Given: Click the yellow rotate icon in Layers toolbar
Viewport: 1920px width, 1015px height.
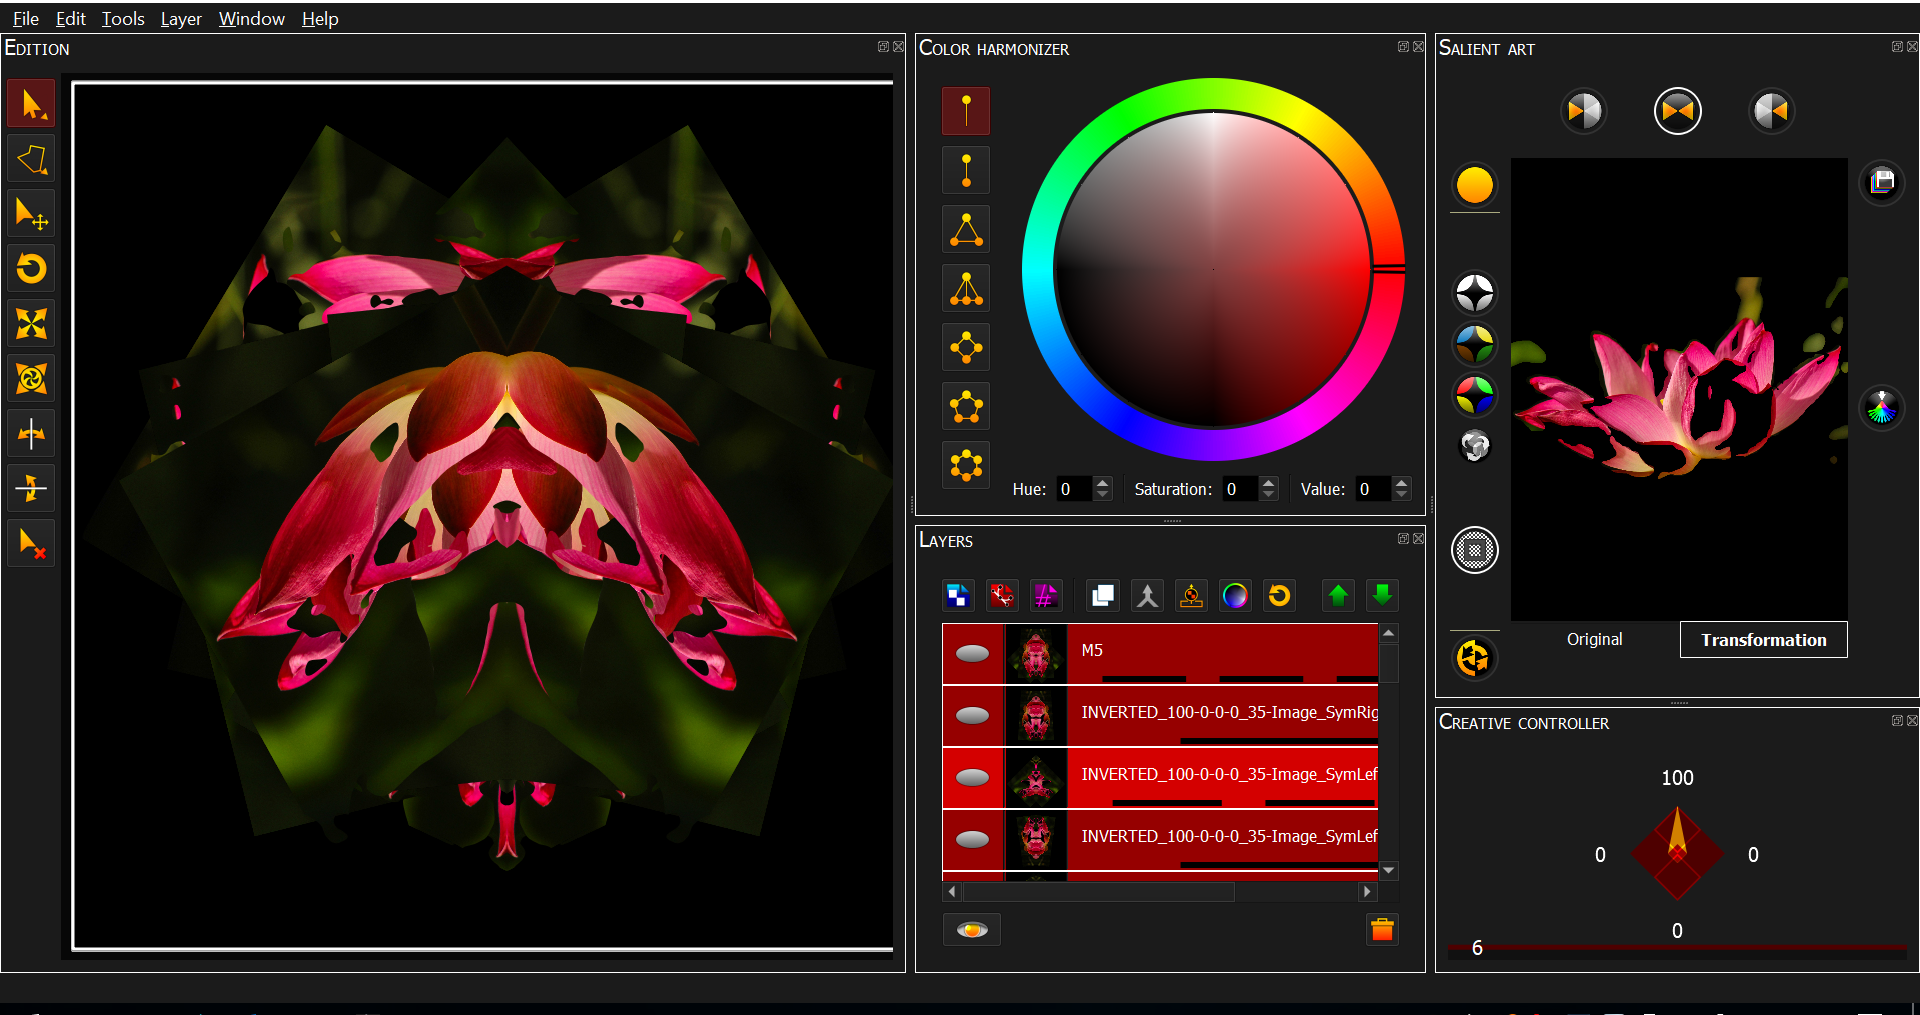Looking at the screenshot, I should [x=1279, y=596].
